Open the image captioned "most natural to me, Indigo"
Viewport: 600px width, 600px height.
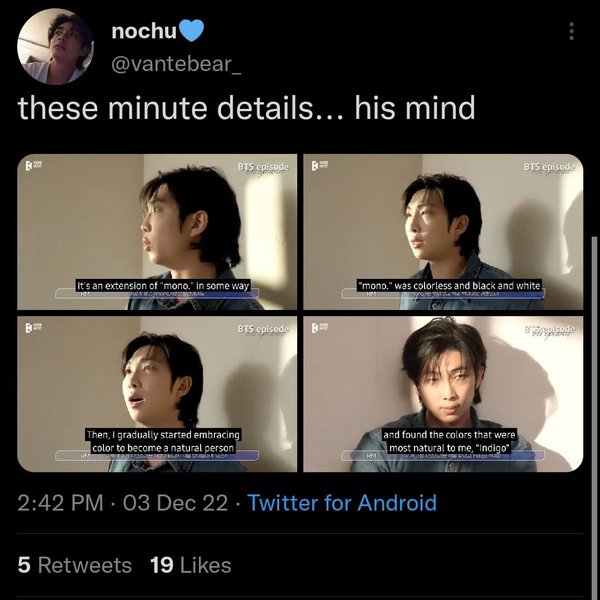443,393
